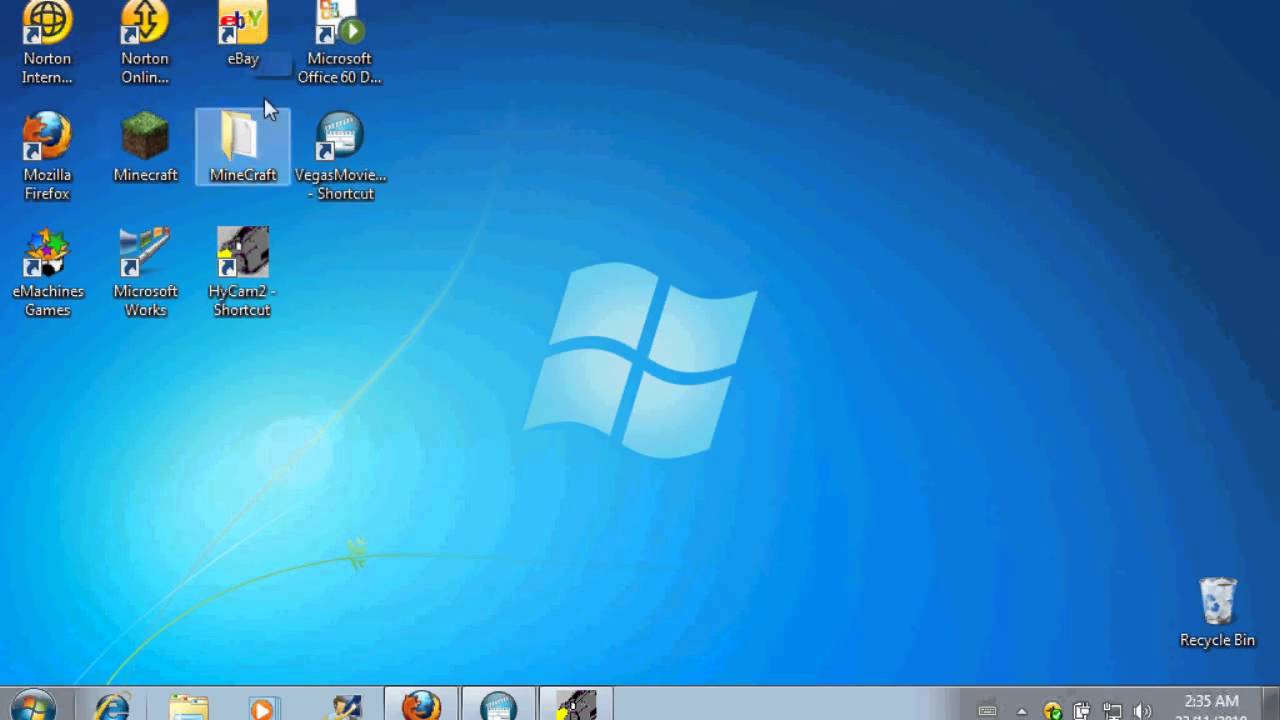The height and width of the screenshot is (720, 1280).
Task: Select the Recycle Bin icon
Action: pyautogui.click(x=1217, y=612)
